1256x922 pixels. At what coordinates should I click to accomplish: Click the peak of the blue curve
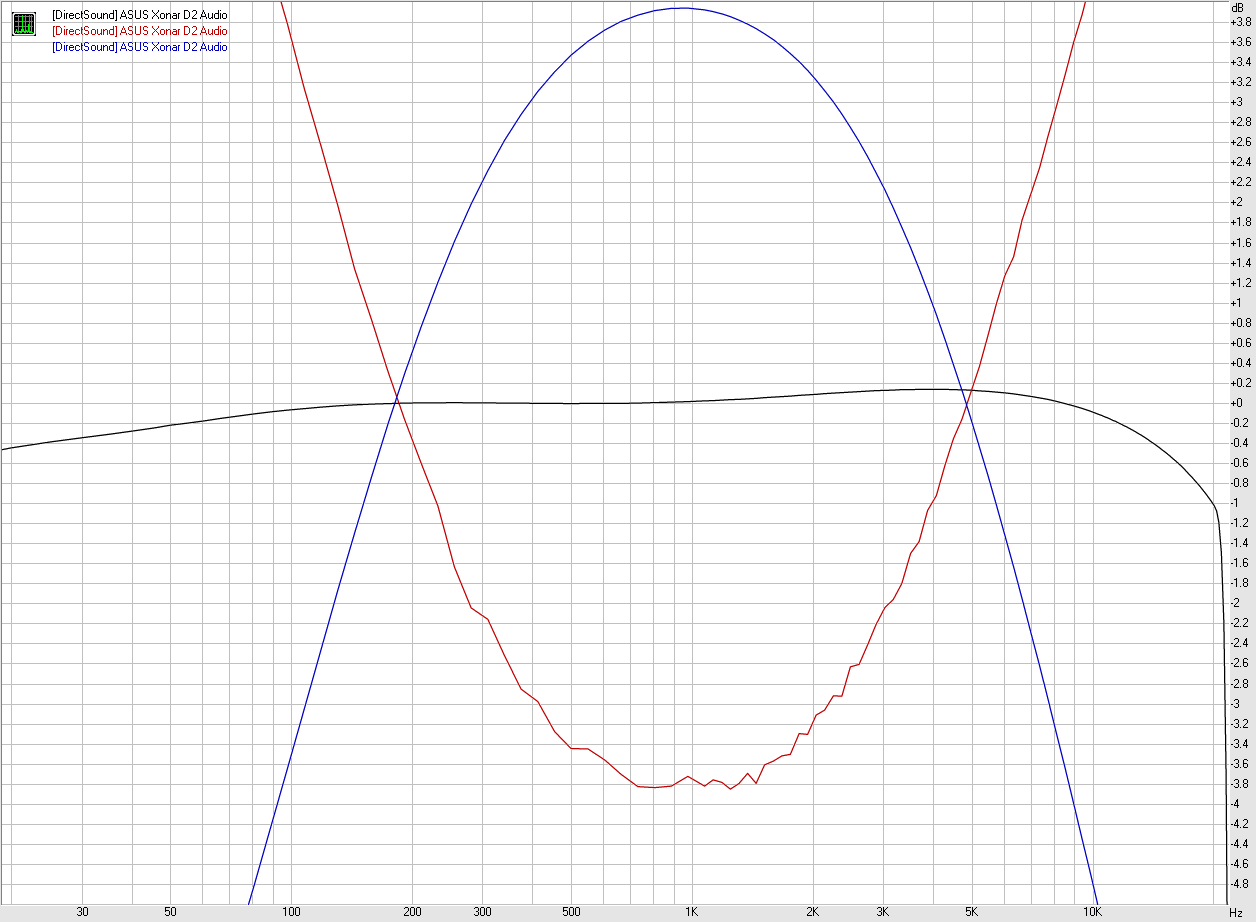[681, 8]
